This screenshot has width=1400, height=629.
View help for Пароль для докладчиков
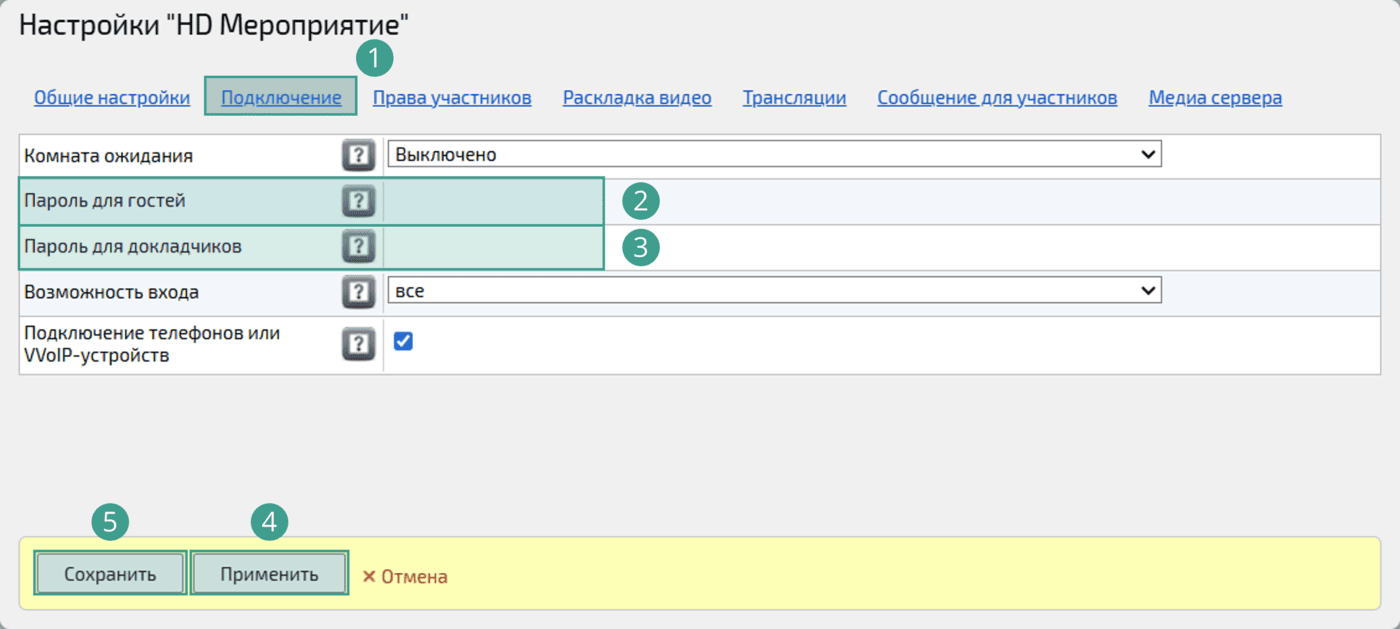pos(358,246)
